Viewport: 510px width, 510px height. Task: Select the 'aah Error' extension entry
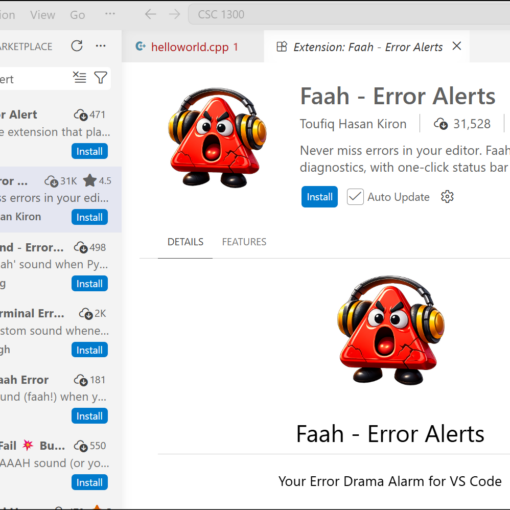(61, 398)
